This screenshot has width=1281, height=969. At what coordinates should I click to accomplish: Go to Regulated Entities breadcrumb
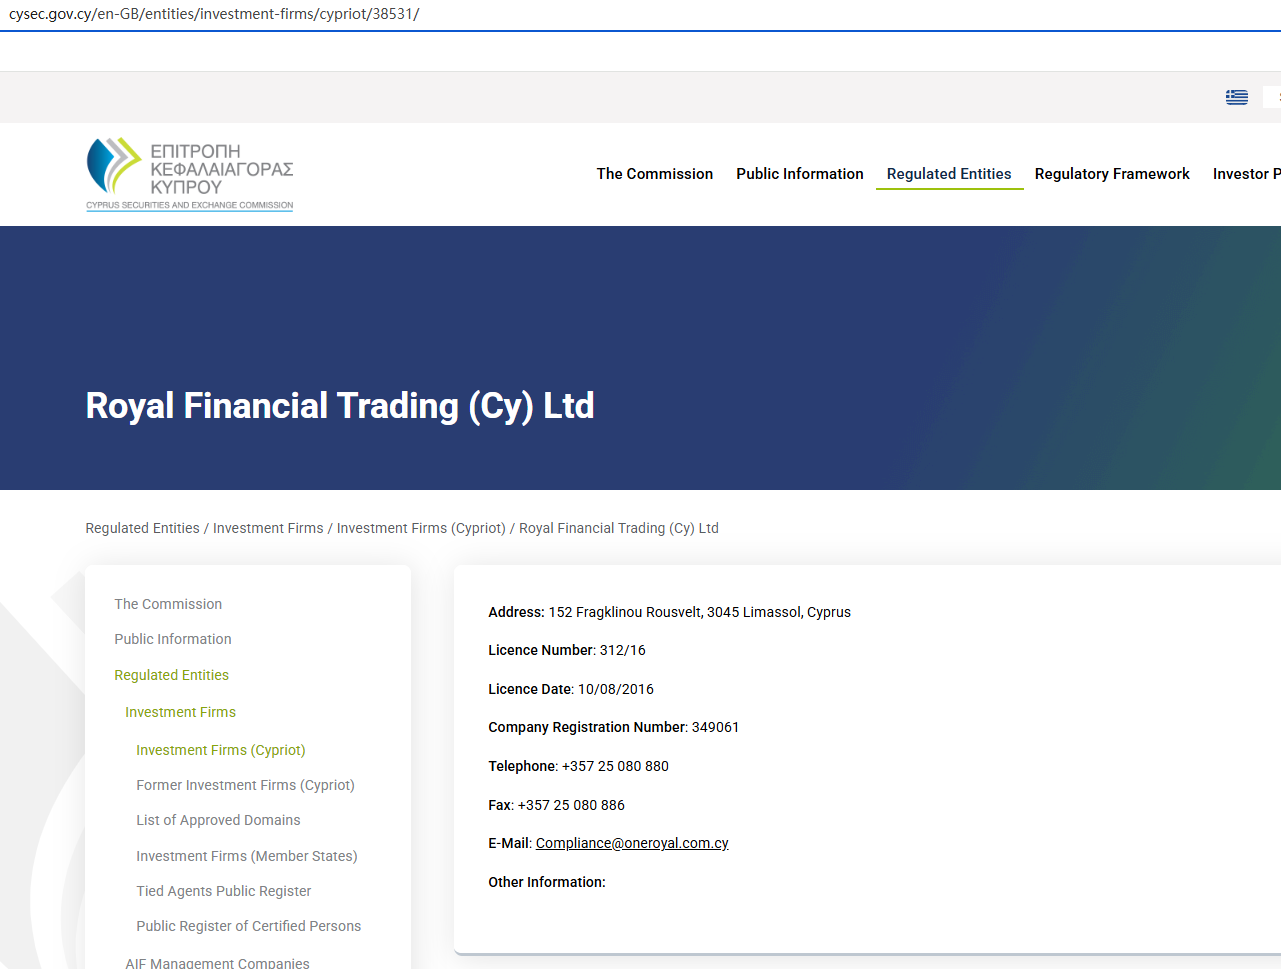coord(143,528)
